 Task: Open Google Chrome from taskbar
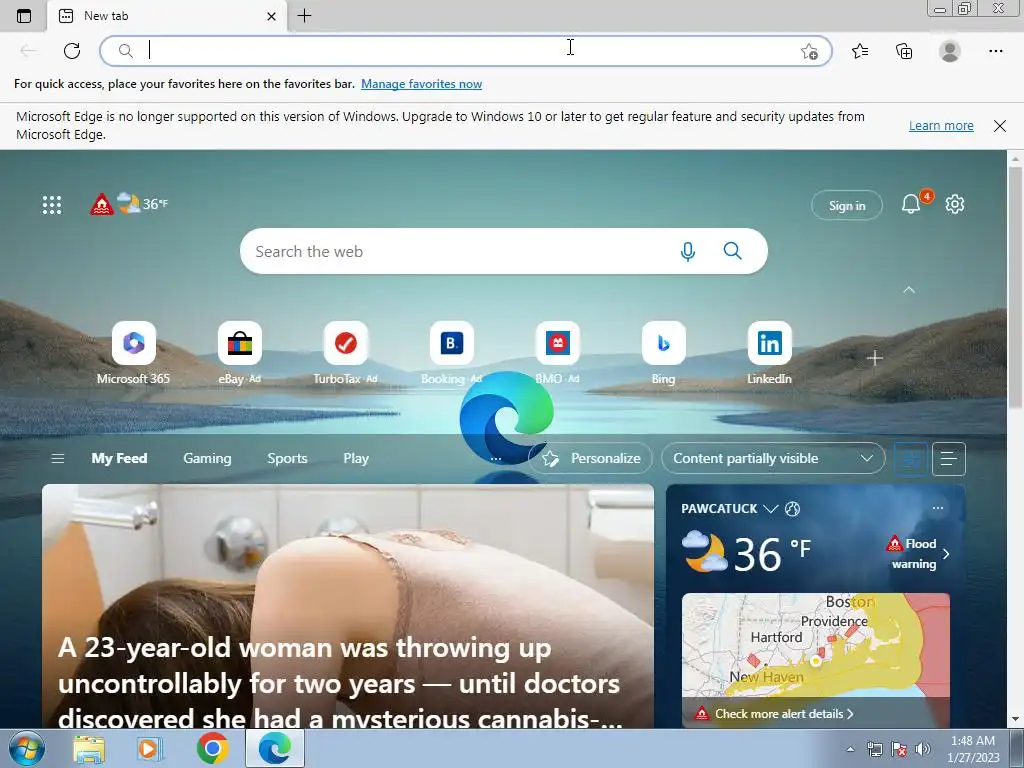pyautogui.click(x=212, y=748)
